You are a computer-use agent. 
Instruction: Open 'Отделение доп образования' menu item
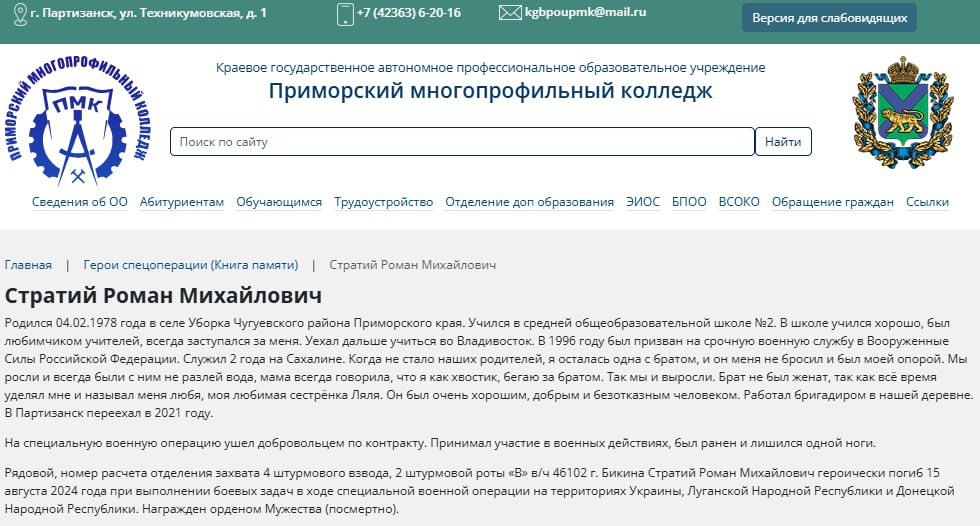[529, 202]
